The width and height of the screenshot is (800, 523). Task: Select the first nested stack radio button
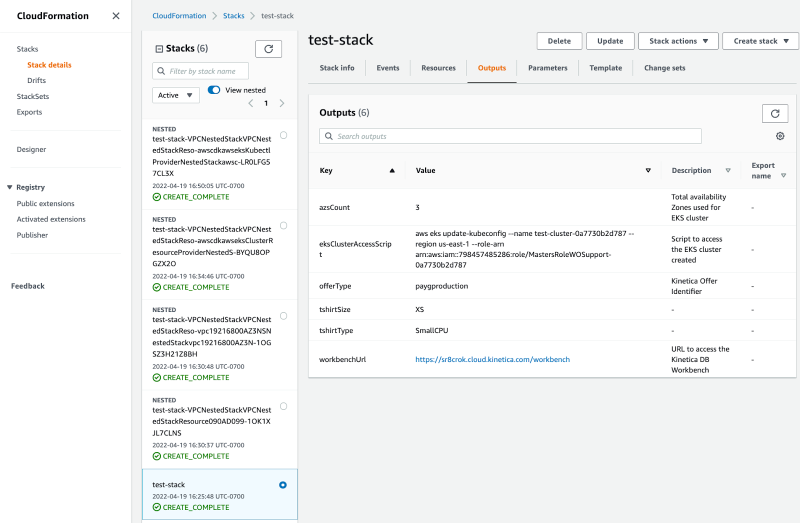284,135
